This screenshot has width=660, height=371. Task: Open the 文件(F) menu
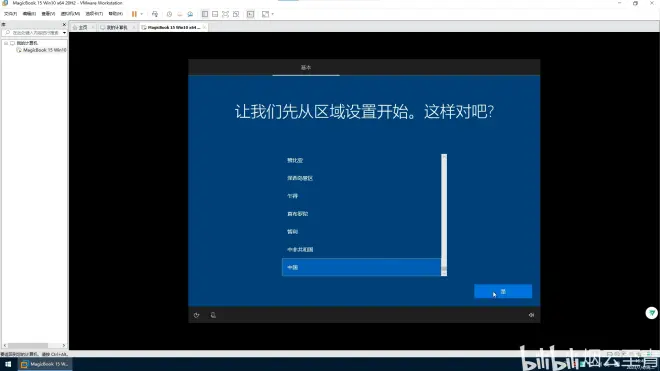pyautogui.click(x=11, y=14)
